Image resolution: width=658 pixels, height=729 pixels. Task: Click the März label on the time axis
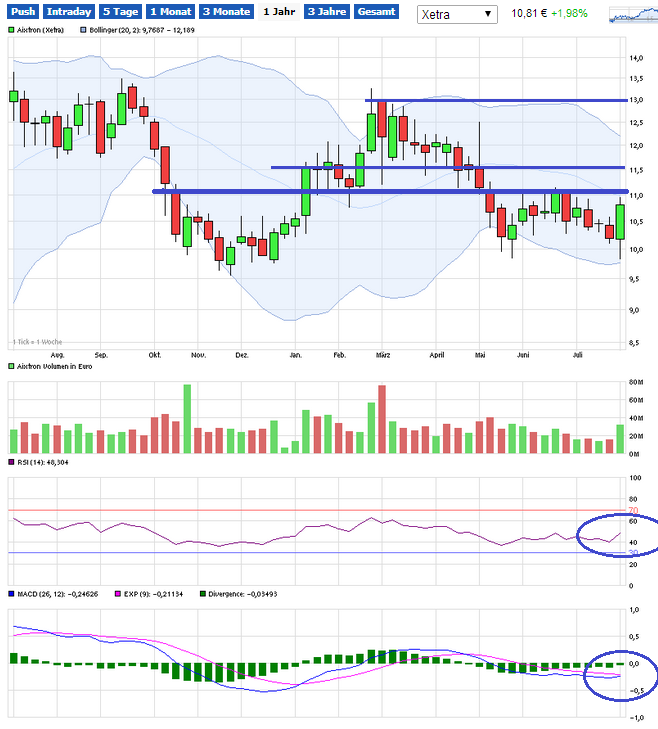(x=383, y=355)
